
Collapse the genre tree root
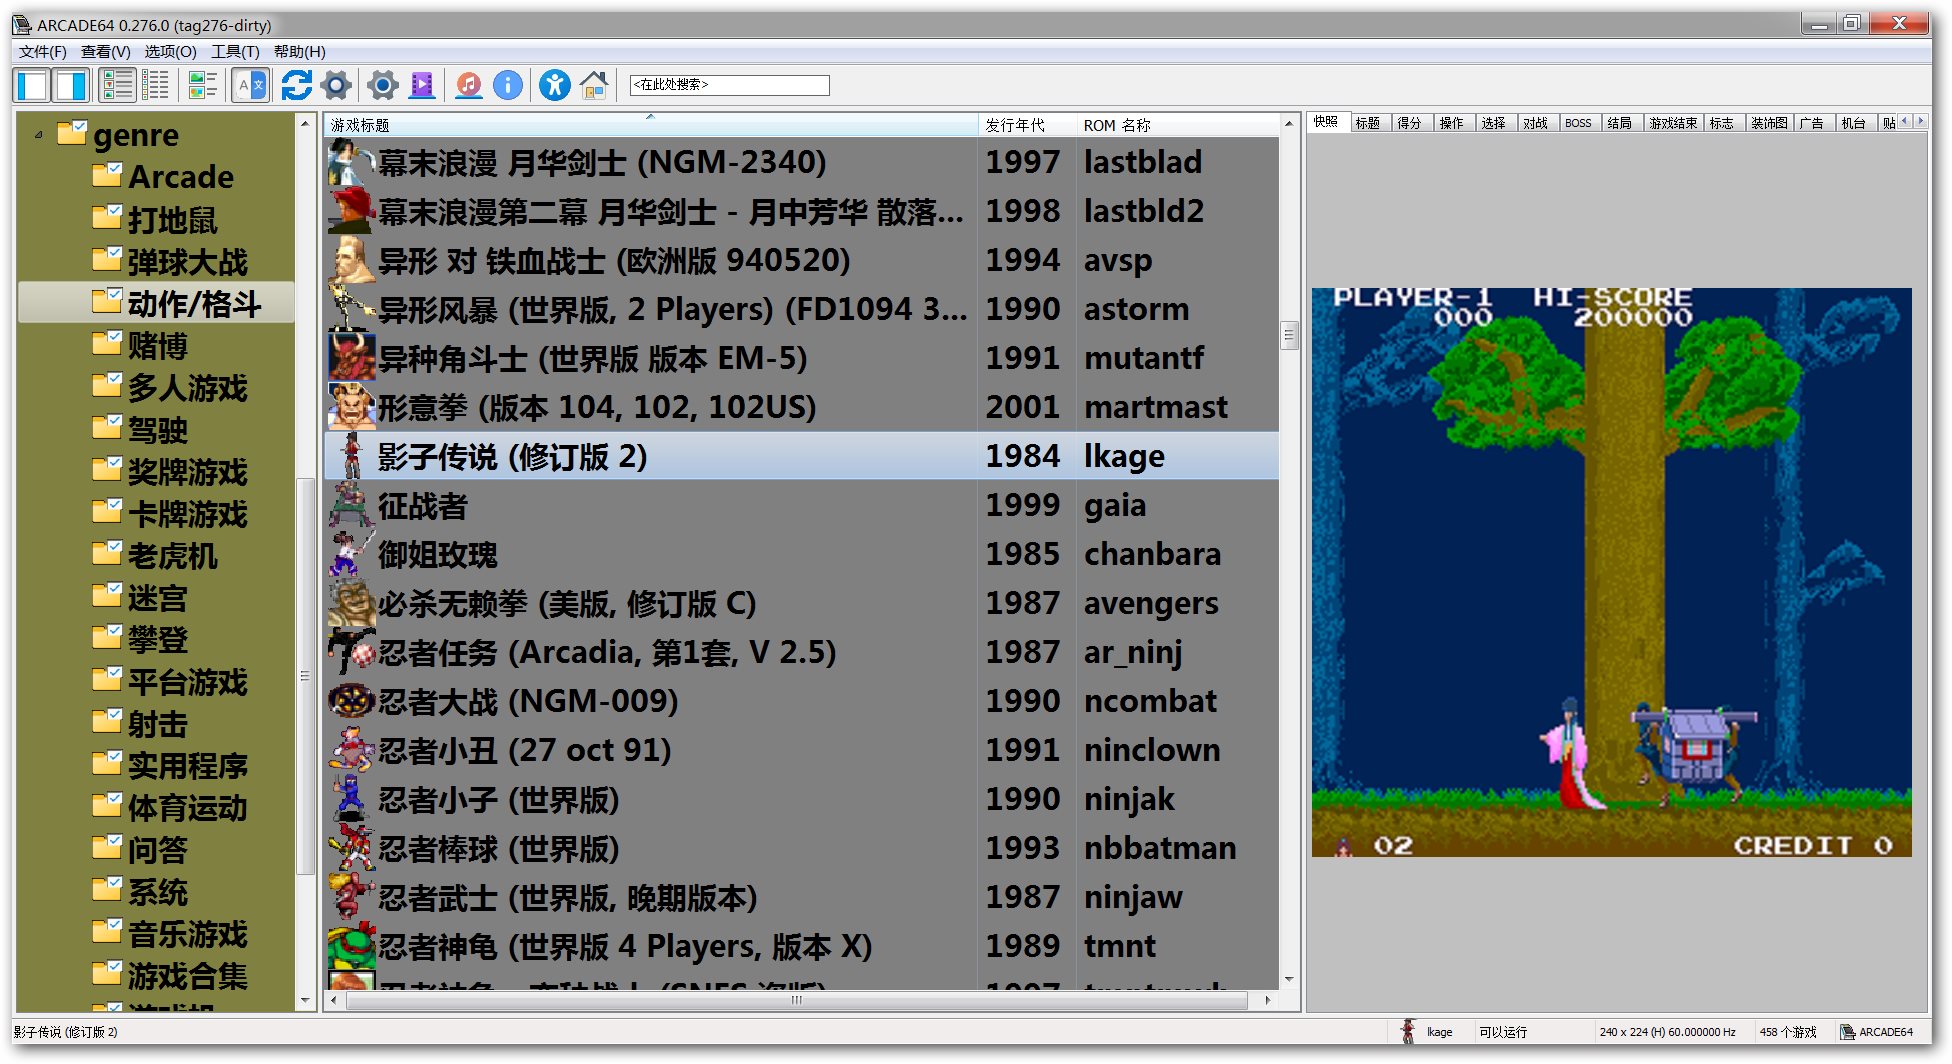point(38,135)
